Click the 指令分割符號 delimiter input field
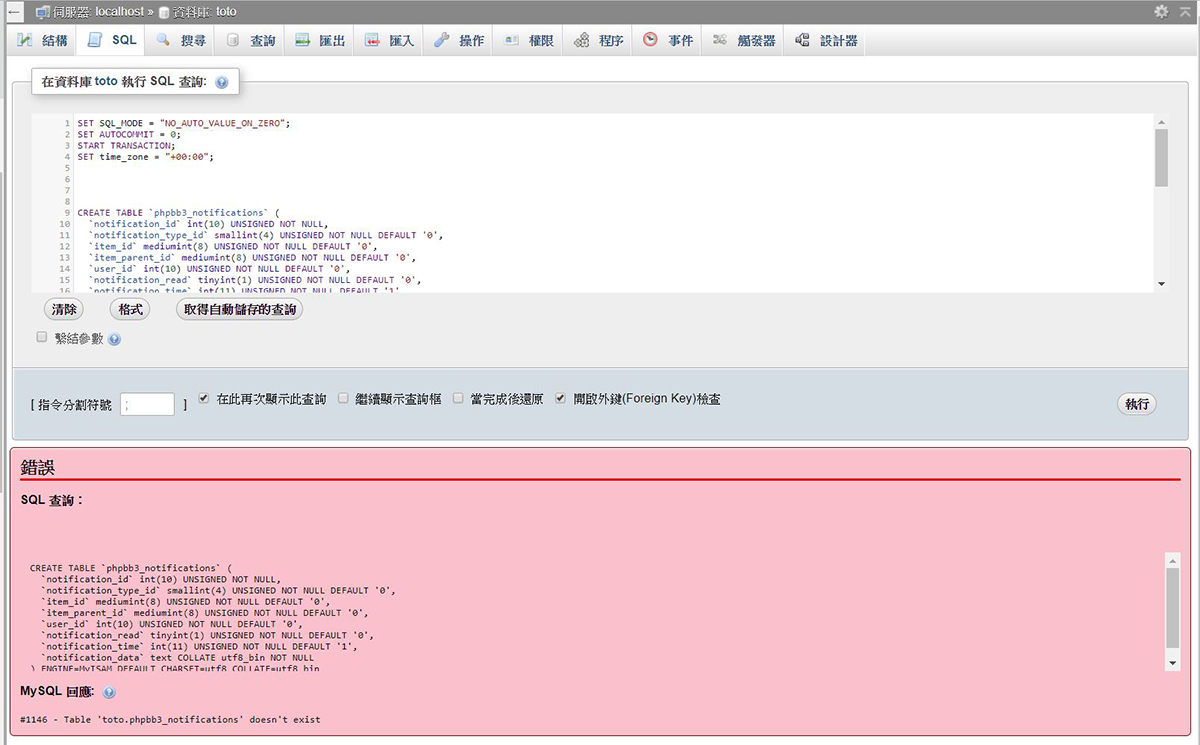The image size is (1200, 745). tap(147, 404)
